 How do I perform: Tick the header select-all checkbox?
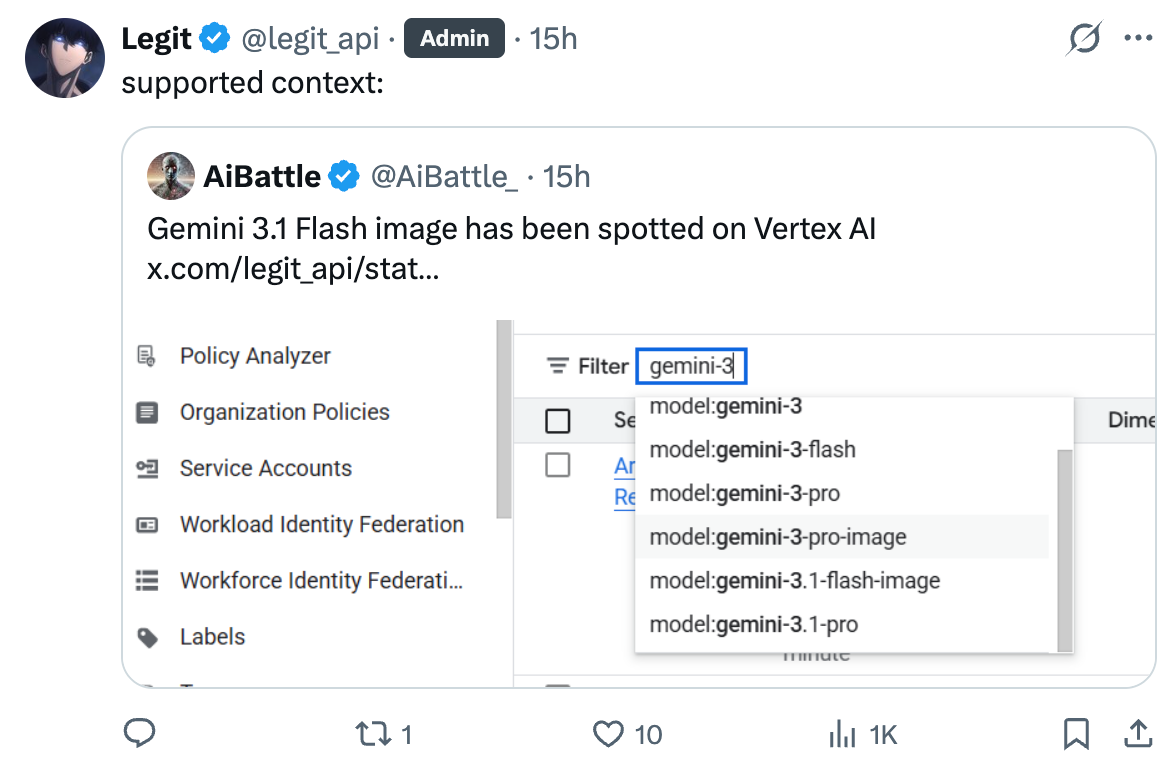point(558,421)
